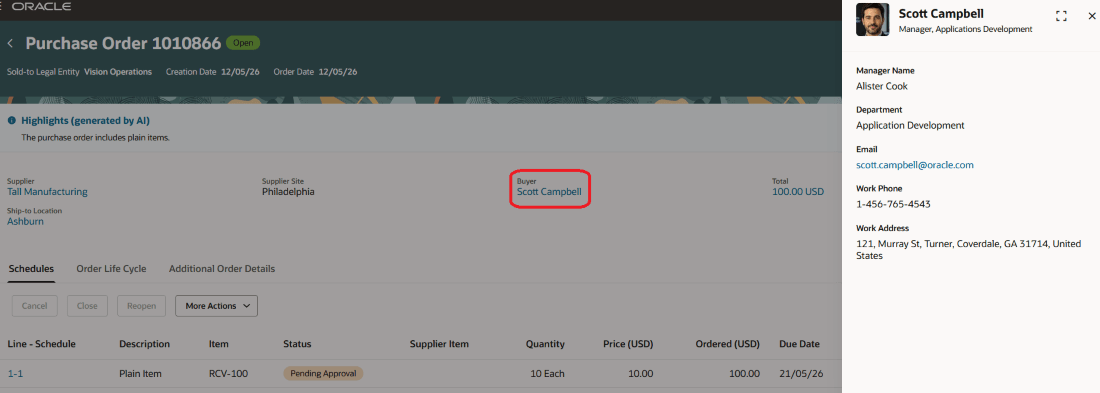Image resolution: width=1100 pixels, height=393 pixels.
Task: Open the 100.00 USD total link
Action: coord(798,192)
